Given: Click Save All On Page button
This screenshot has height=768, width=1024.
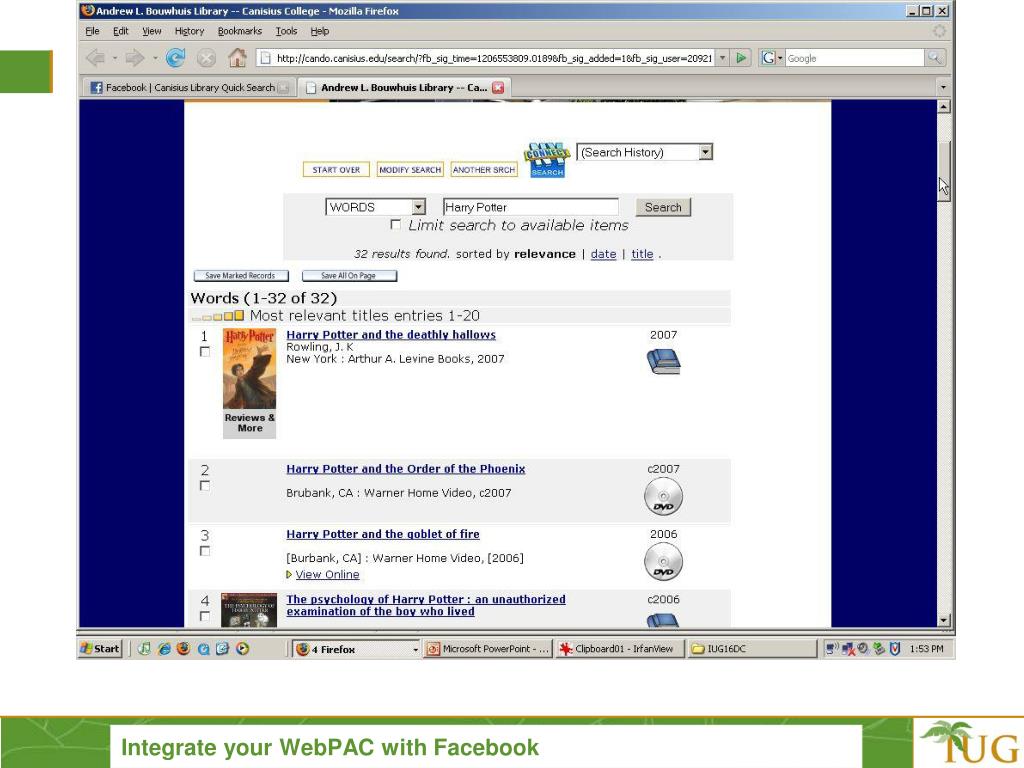Looking at the screenshot, I should 349,276.
